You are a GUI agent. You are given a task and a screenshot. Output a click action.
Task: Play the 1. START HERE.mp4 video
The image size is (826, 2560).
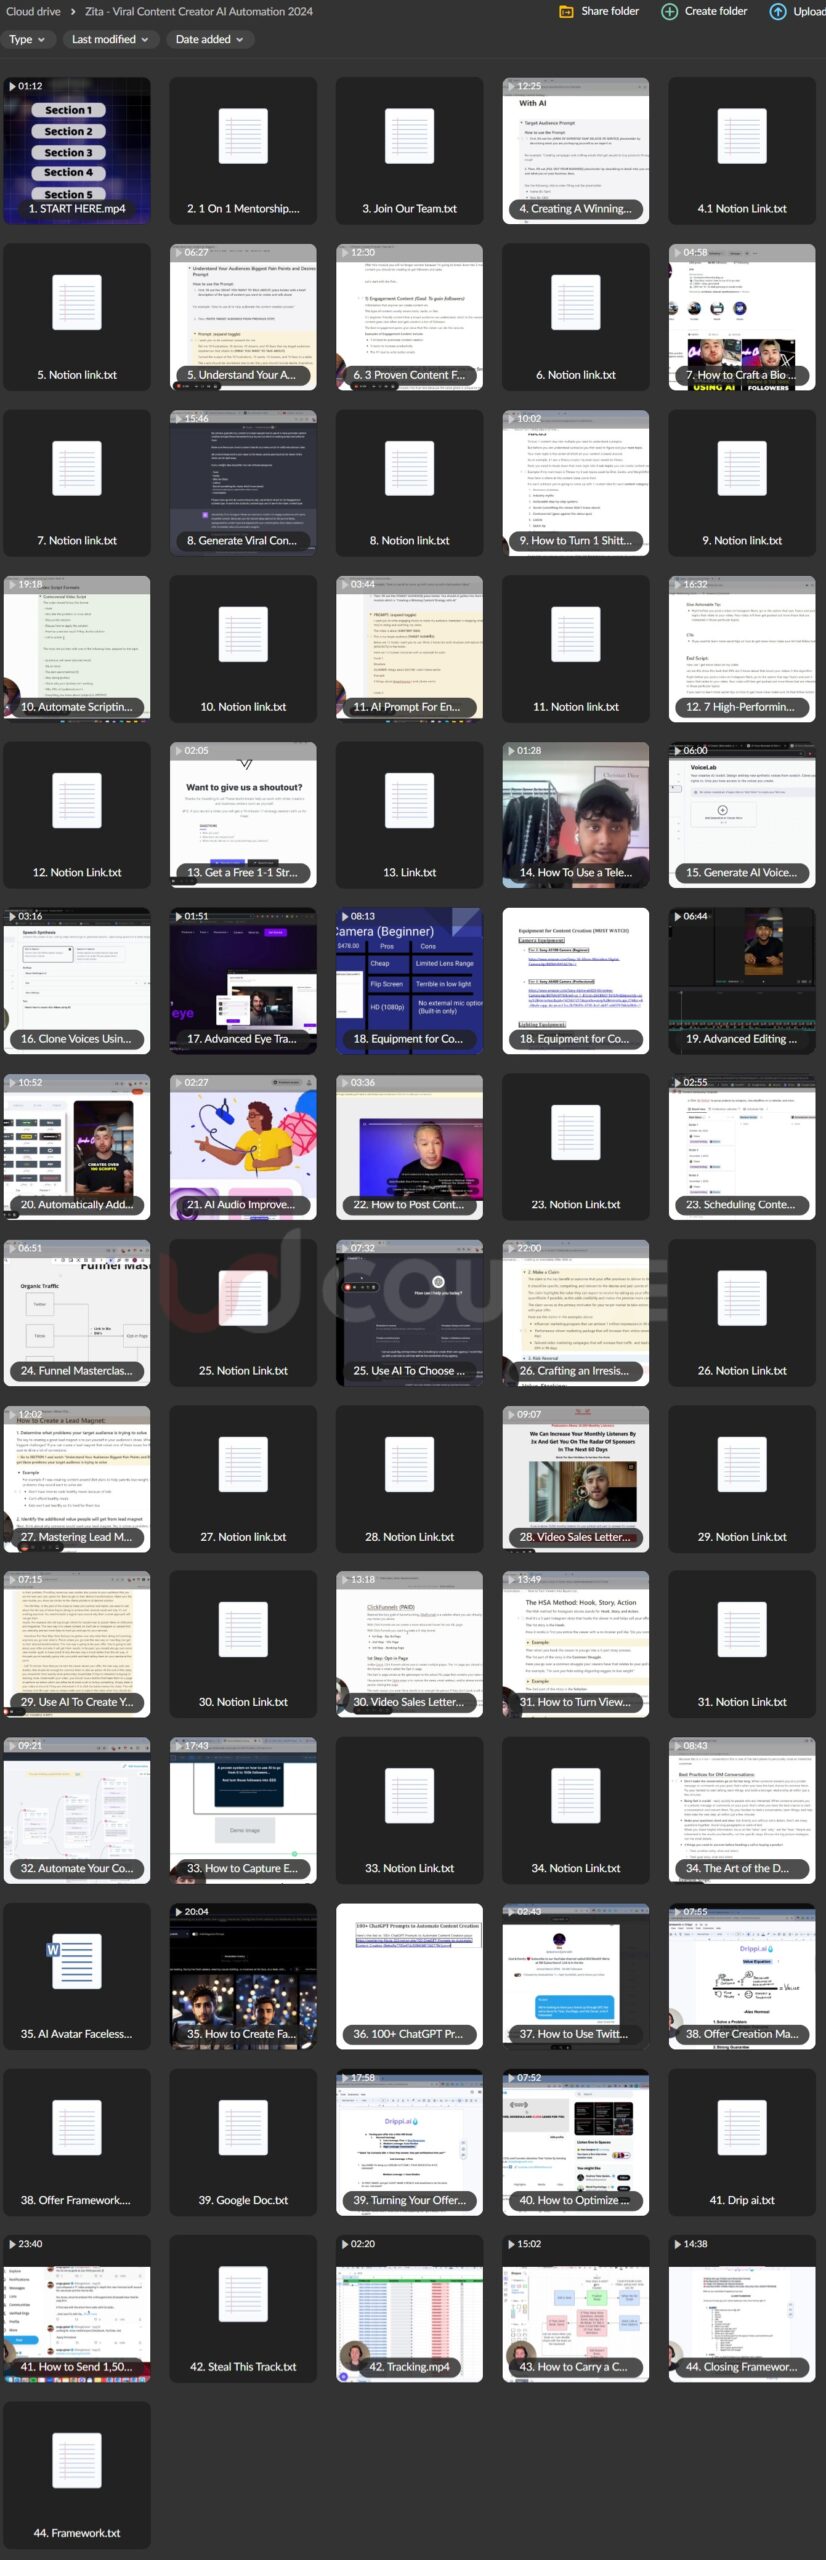coord(77,150)
